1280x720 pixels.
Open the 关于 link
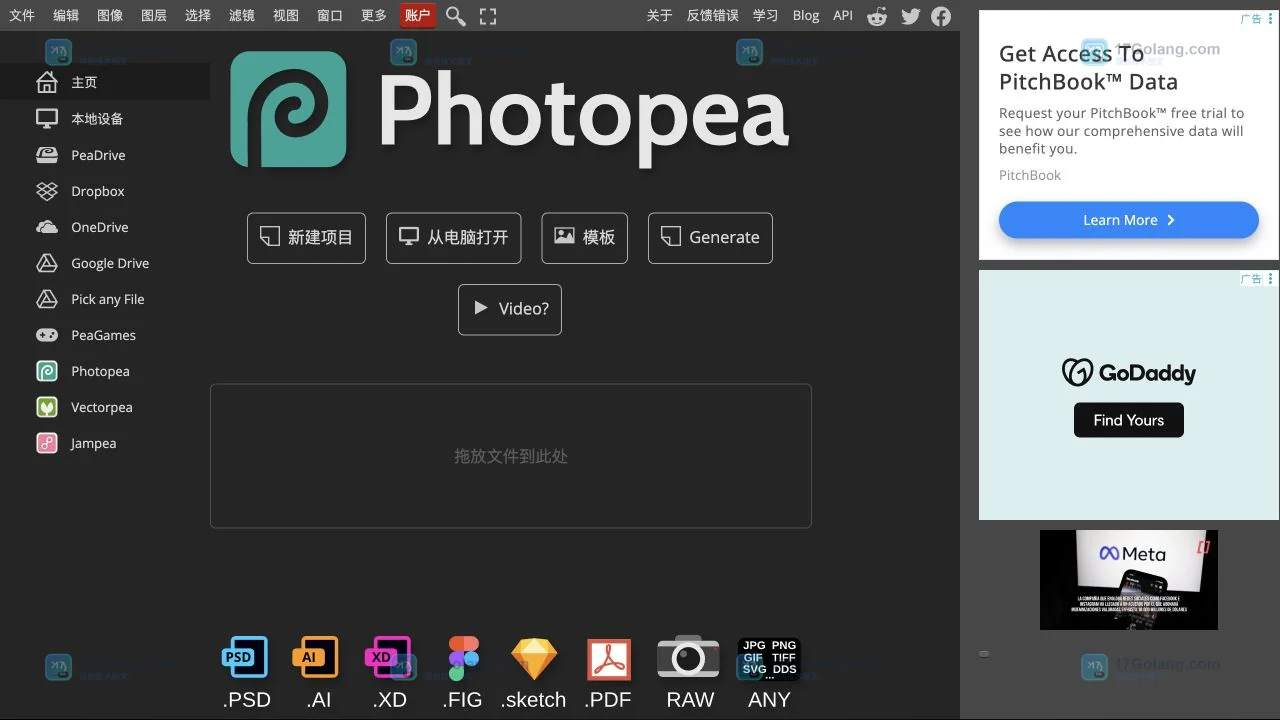[660, 15]
